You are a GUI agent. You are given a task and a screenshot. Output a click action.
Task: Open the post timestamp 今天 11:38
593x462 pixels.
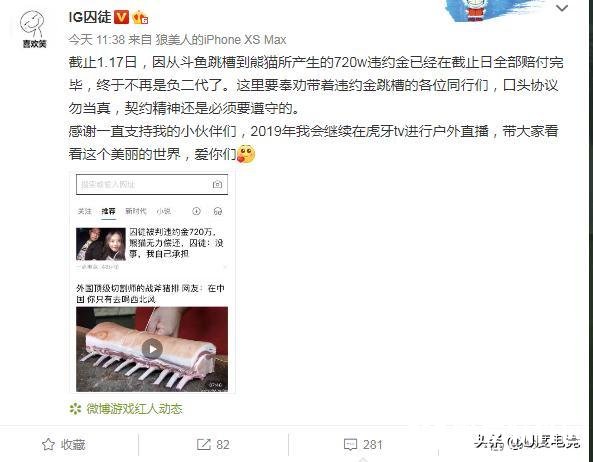point(96,40)
